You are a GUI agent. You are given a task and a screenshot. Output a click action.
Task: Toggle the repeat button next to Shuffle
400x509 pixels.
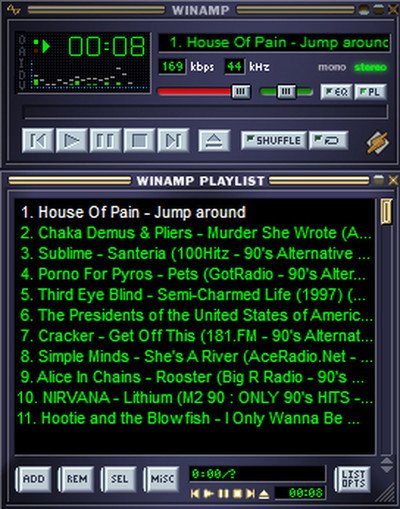pyautogui.click(x=328, y=140)
